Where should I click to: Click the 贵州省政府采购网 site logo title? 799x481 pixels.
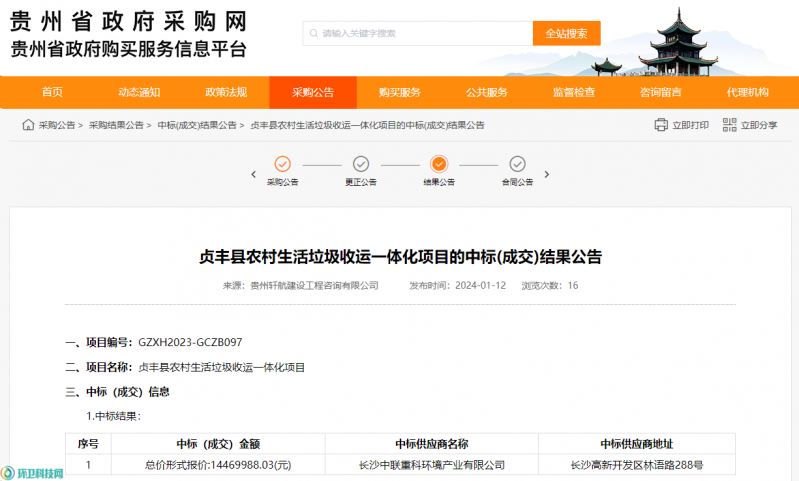(128, 21)
